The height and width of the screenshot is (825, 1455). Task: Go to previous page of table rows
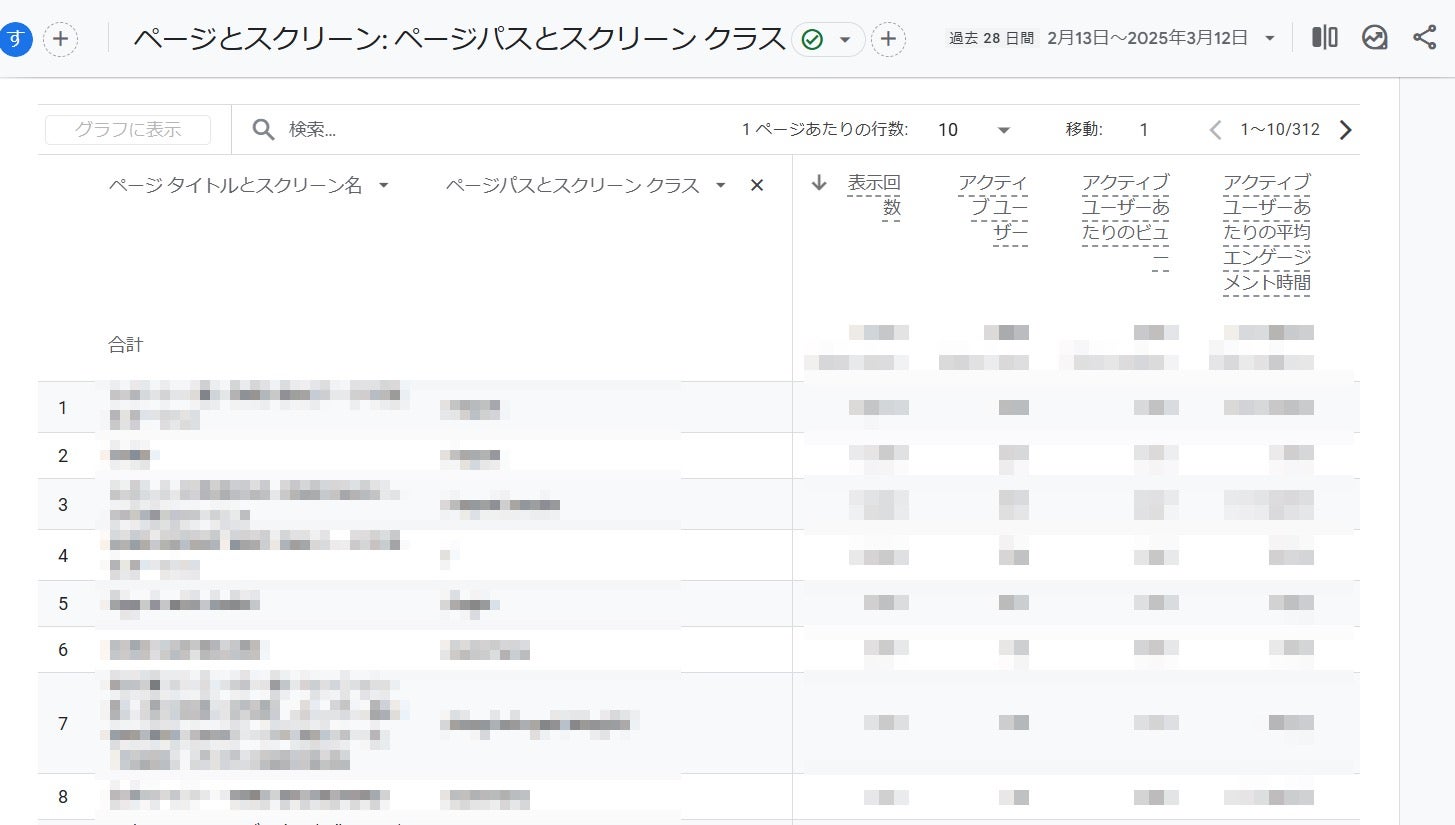click(1216, 130)
